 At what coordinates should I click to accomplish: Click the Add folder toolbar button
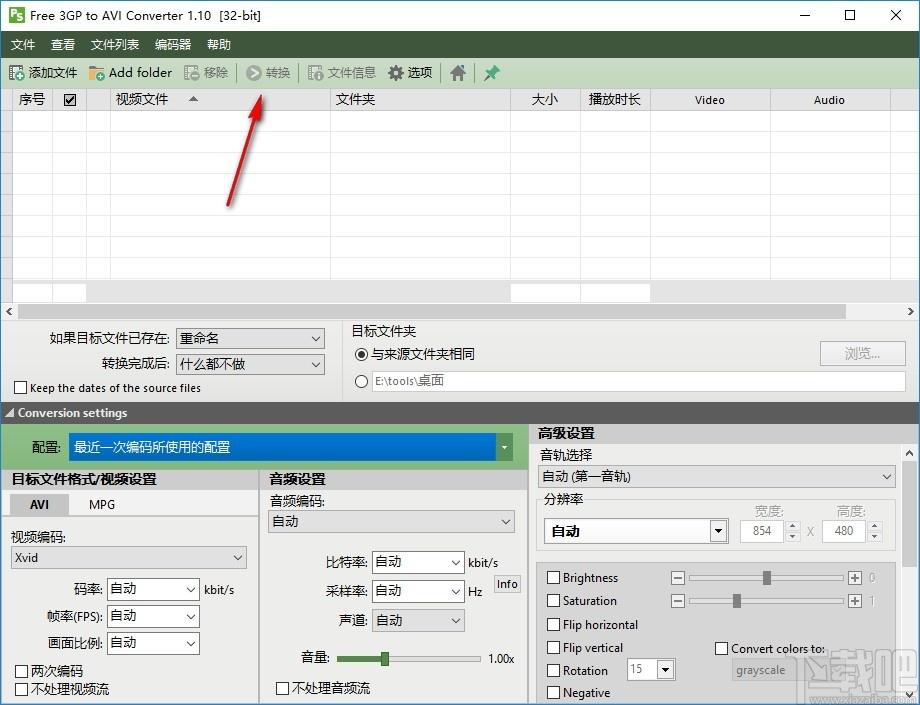click(x=130, y=73)
